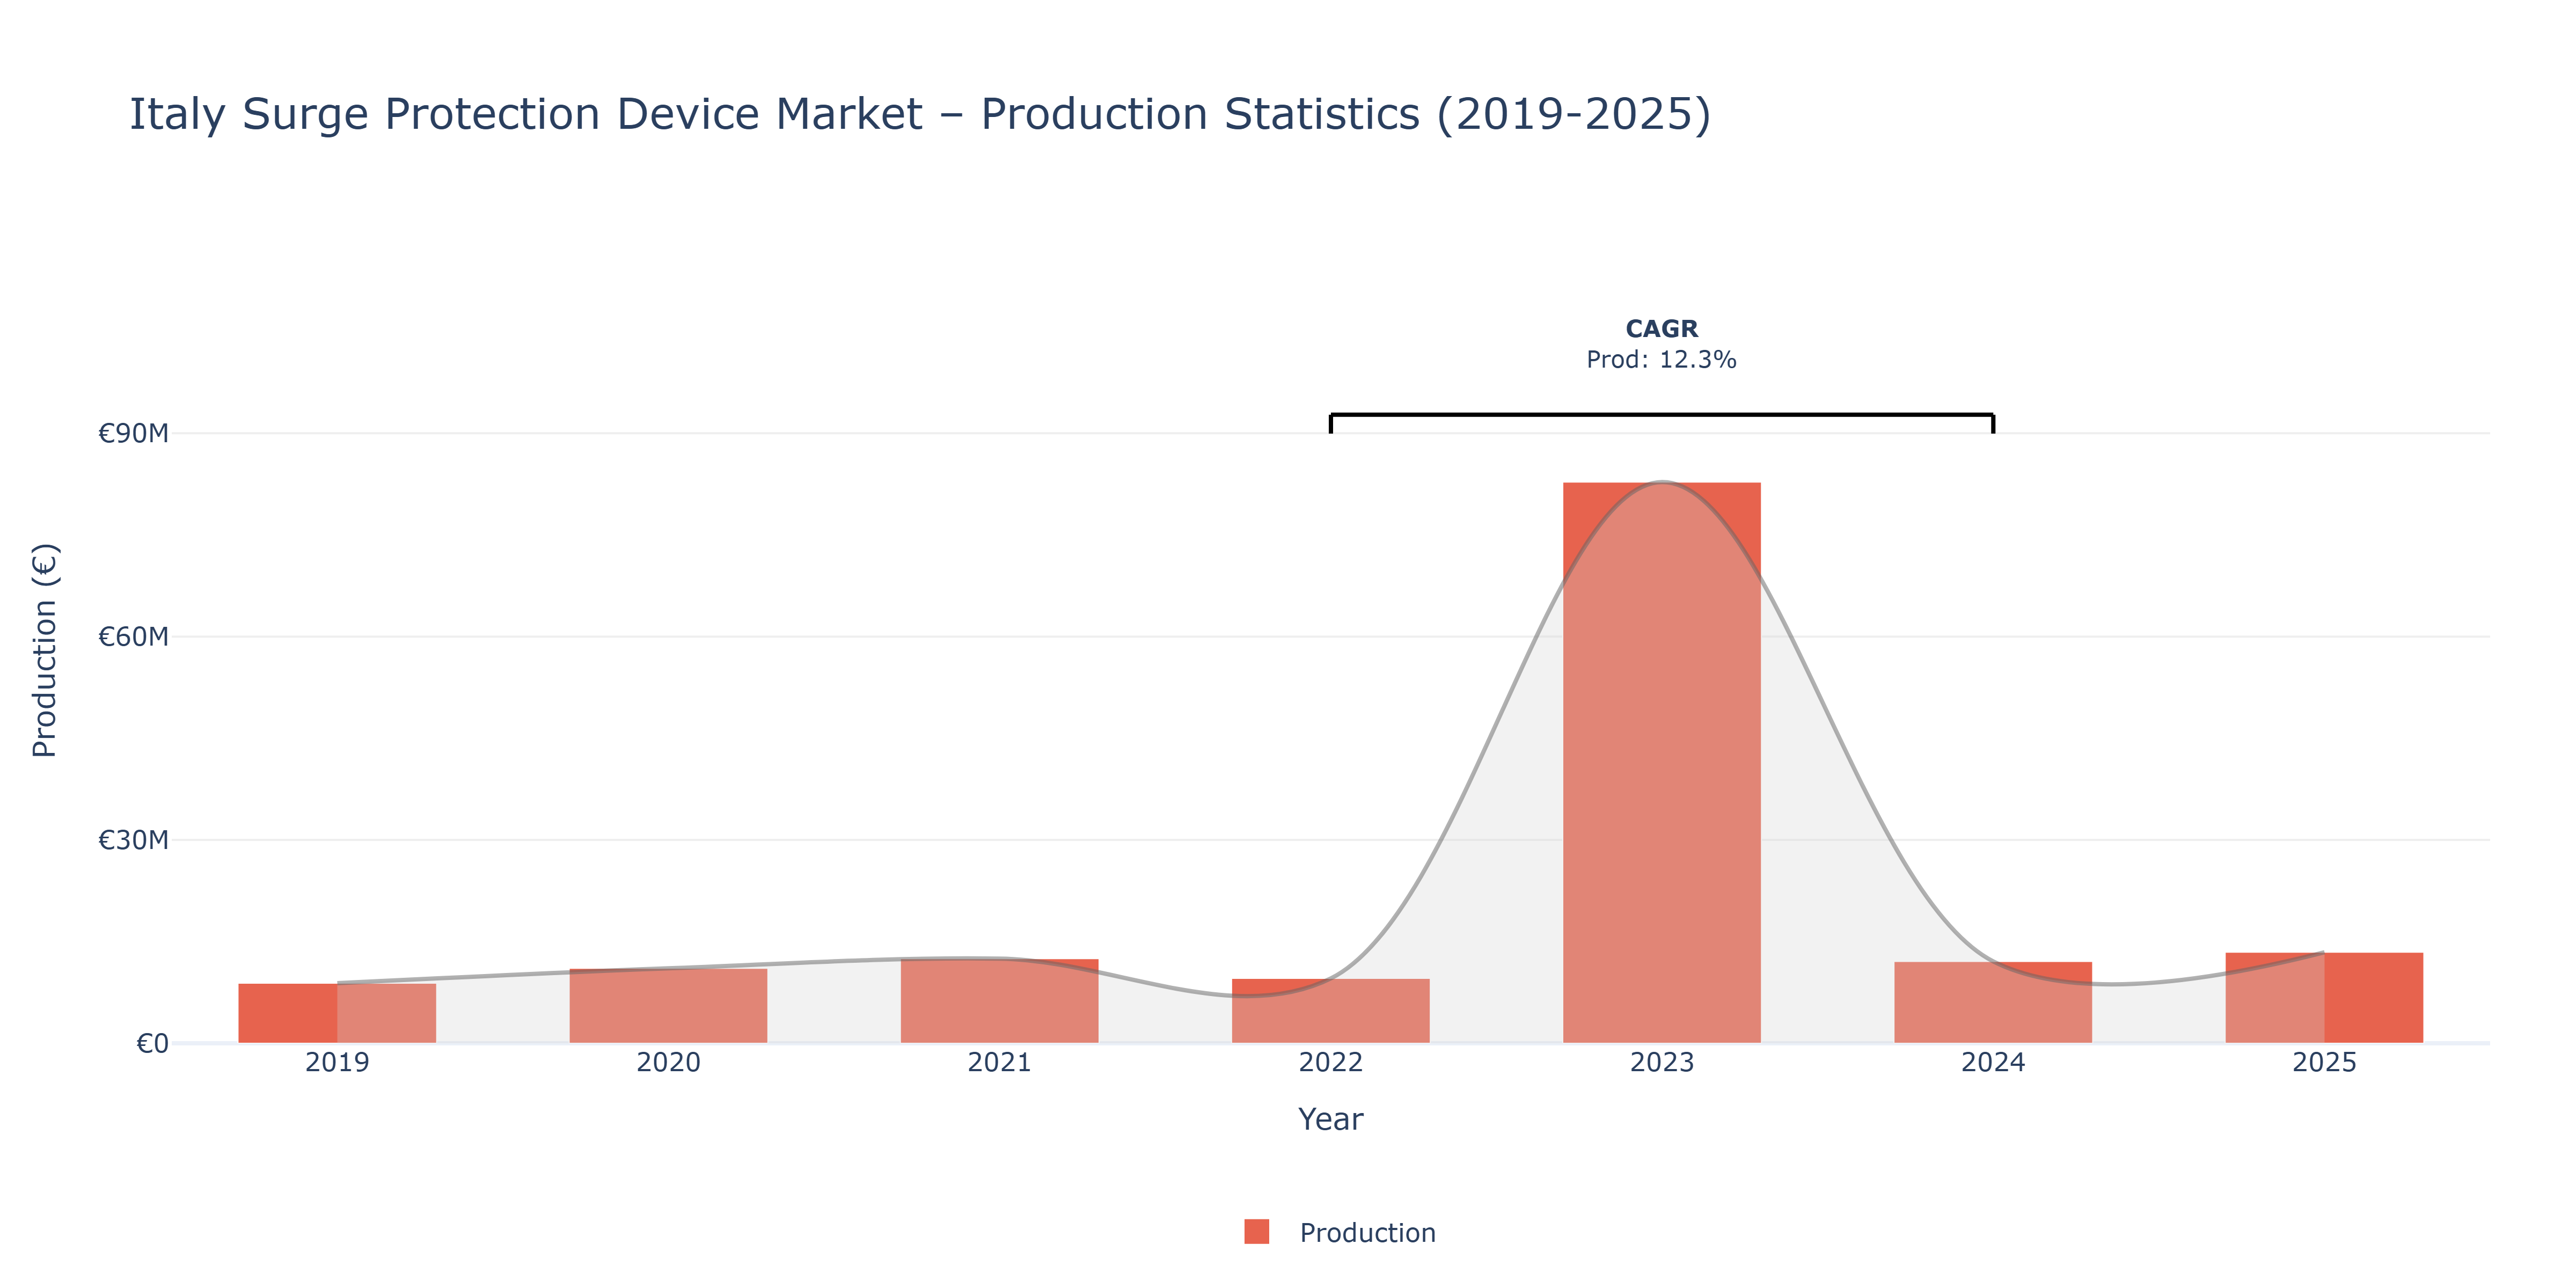Click the black CAGR bracket line

(x=1661, y=415)
